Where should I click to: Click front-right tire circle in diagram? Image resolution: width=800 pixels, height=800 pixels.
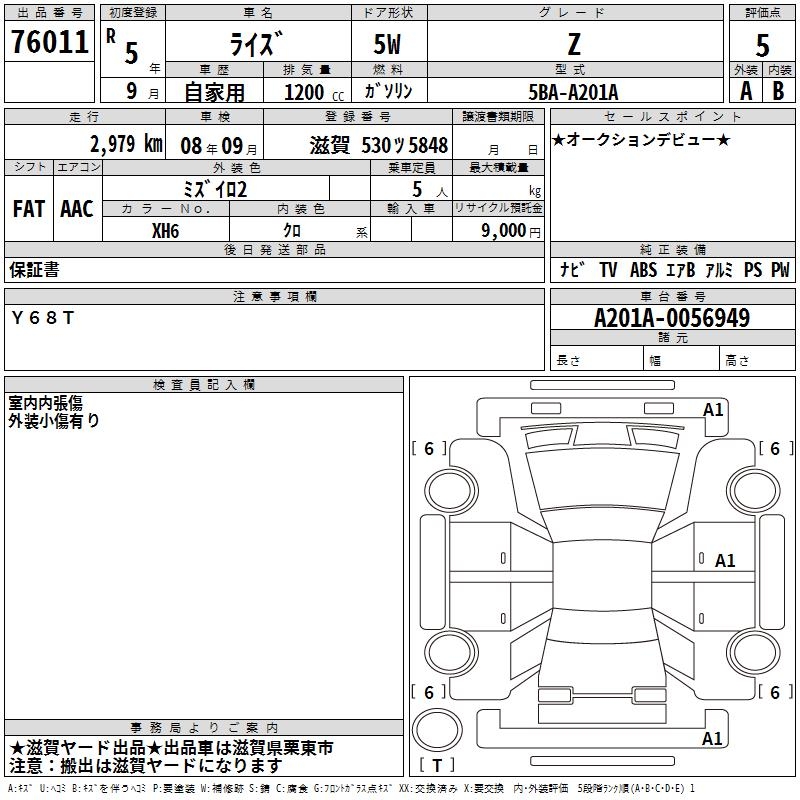[x=754, y=492]
